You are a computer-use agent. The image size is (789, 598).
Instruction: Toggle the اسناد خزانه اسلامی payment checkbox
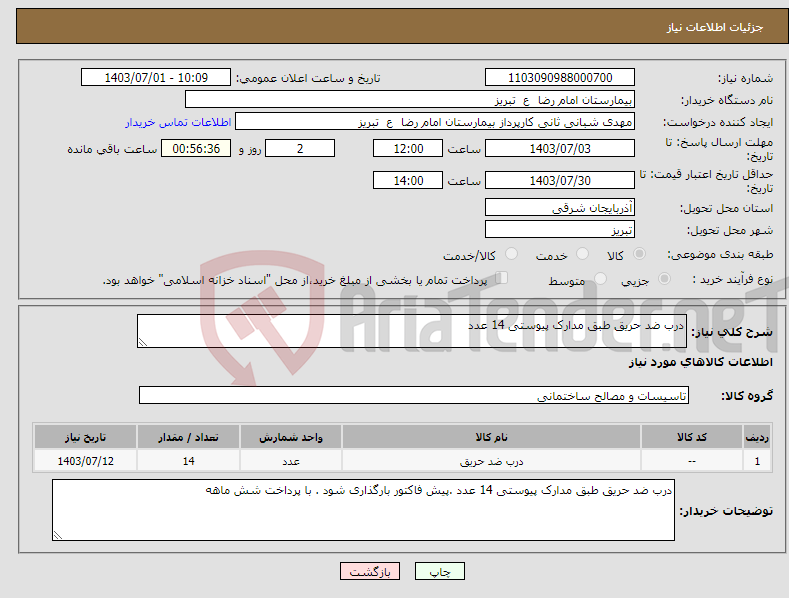(501, 278)
